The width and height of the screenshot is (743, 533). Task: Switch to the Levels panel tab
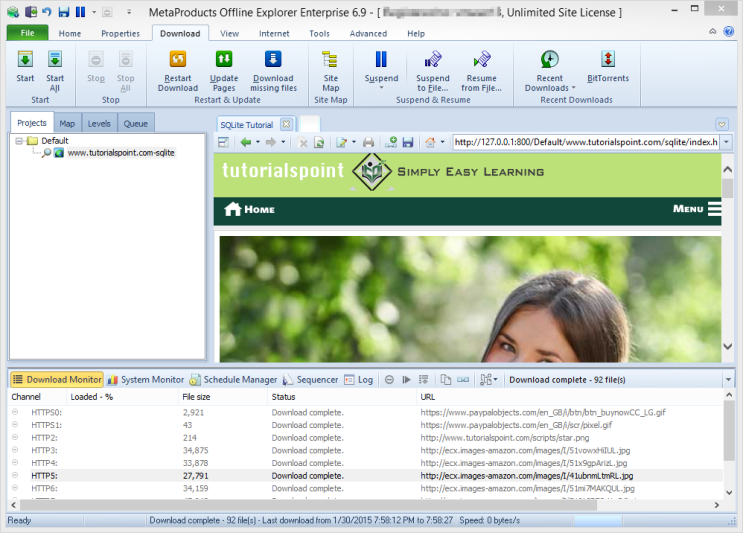coord(99,124)
